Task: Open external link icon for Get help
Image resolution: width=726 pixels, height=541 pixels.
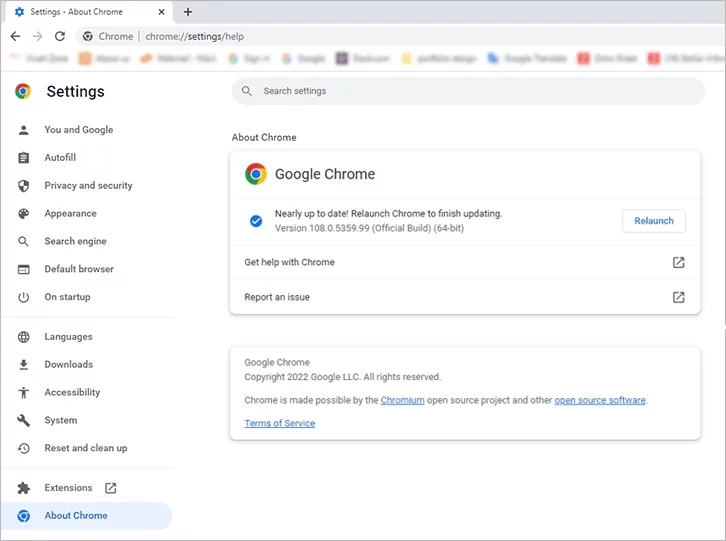Action: tap(678, 262)
